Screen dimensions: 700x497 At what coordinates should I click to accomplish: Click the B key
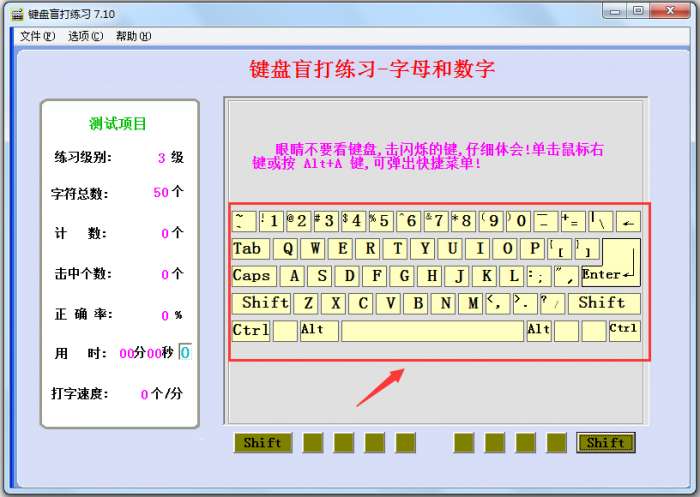[417, 304]
